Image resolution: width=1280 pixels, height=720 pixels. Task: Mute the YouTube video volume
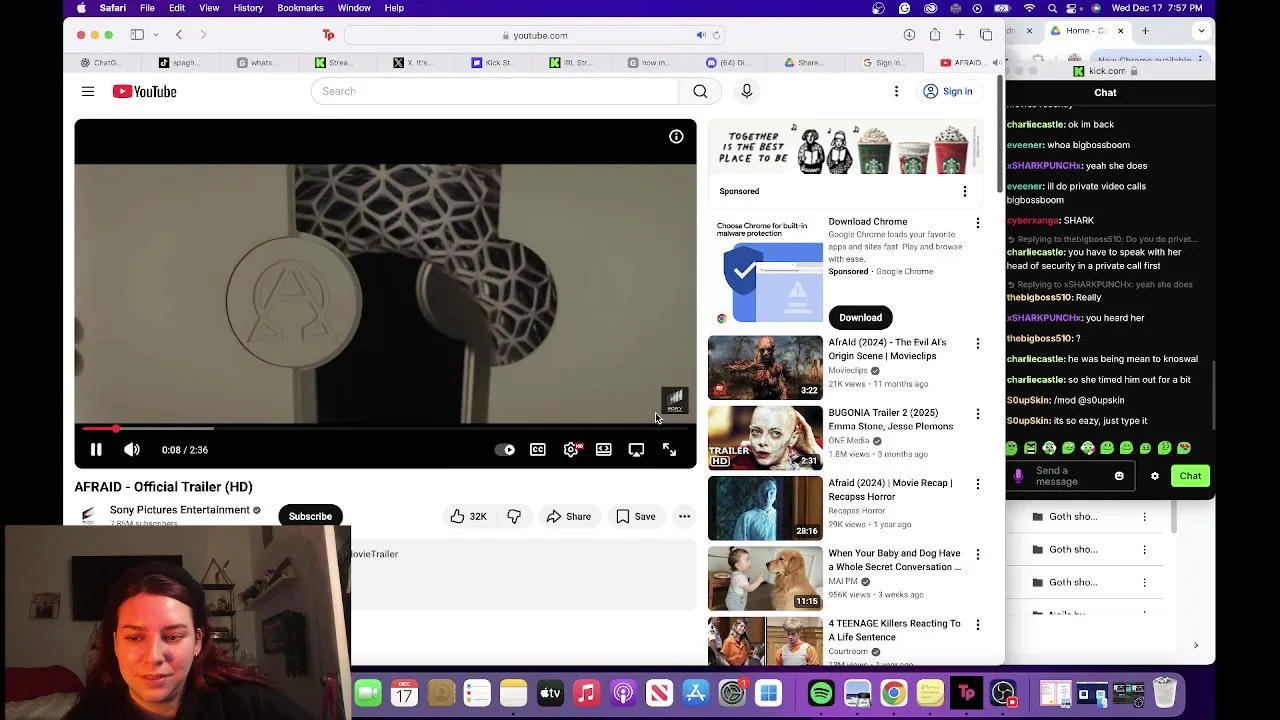132,450
